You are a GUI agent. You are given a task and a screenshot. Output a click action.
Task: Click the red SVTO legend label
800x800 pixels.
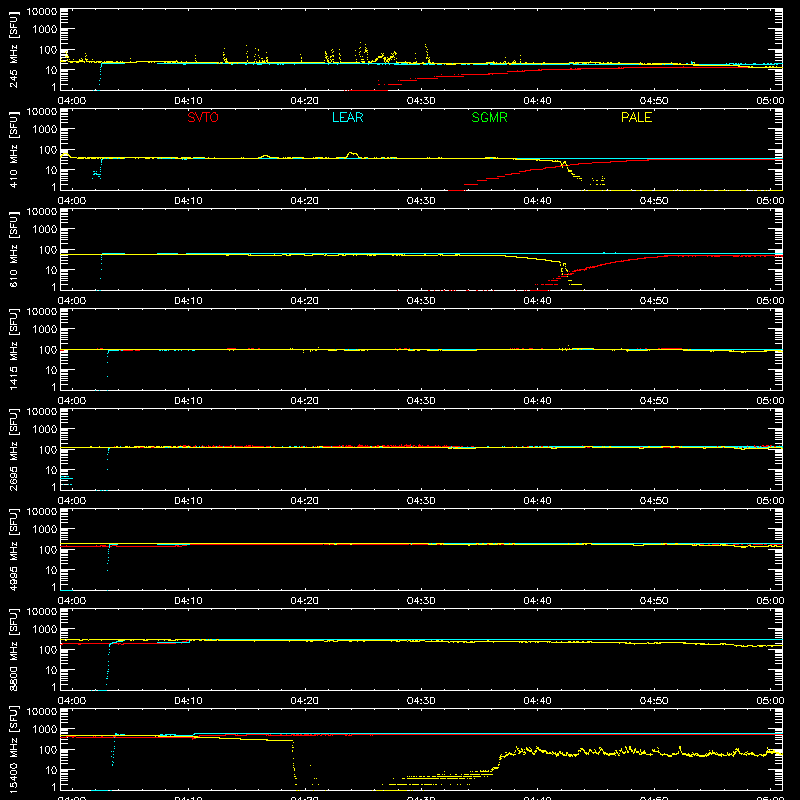click(203, 117)
